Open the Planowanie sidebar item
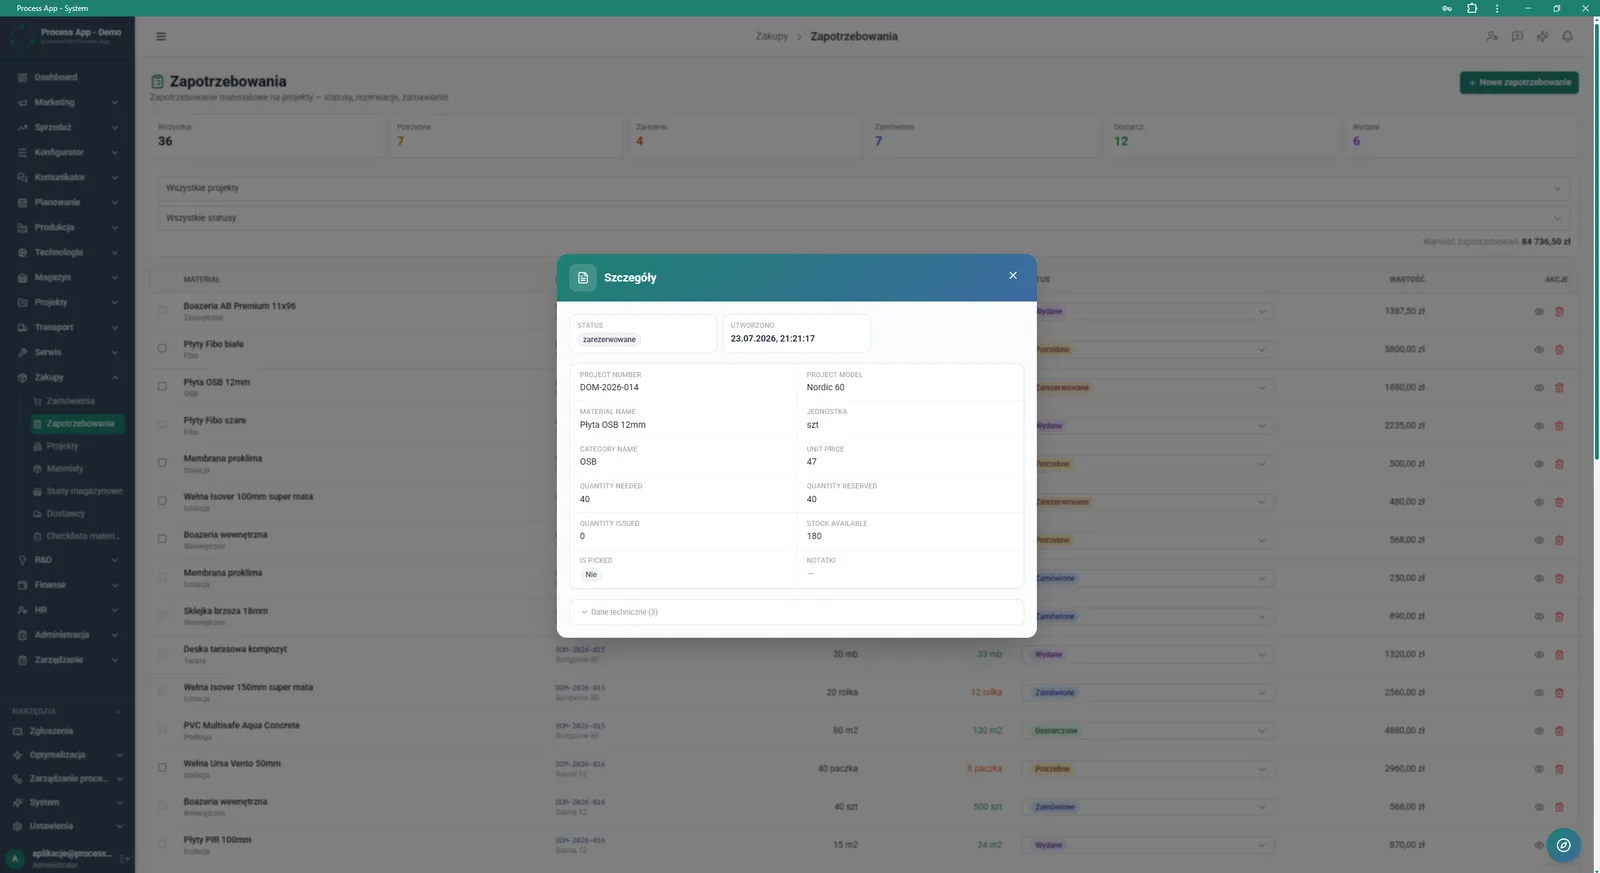This screenshot has height=873, width=1600. point(67,202)
